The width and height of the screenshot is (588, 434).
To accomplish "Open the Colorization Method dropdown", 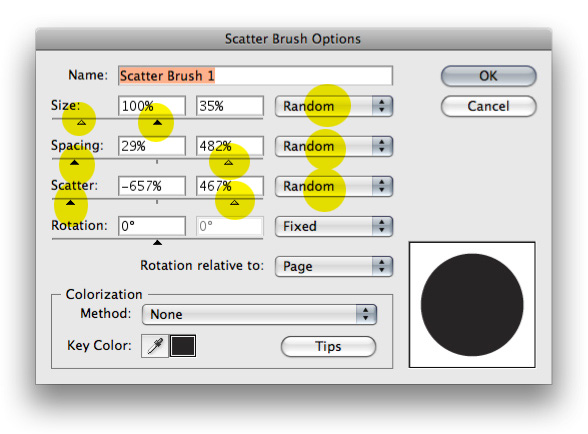I will tap(260, 314).
